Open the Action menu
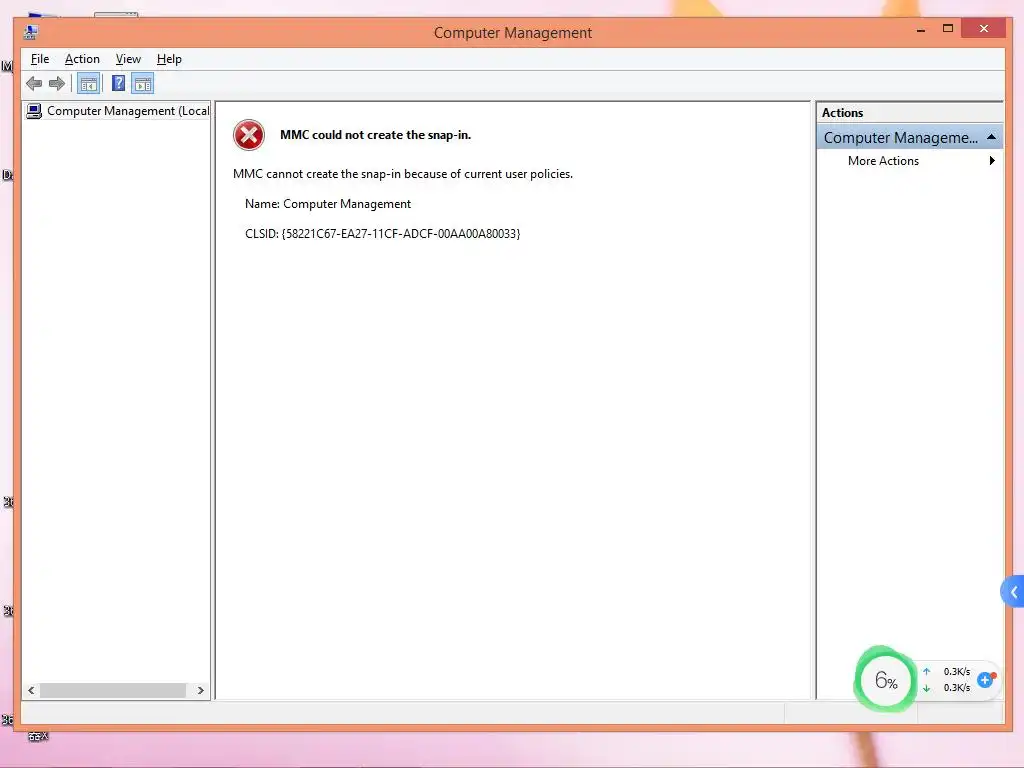This screenshot has width=1024, height=768. point(82,59)
